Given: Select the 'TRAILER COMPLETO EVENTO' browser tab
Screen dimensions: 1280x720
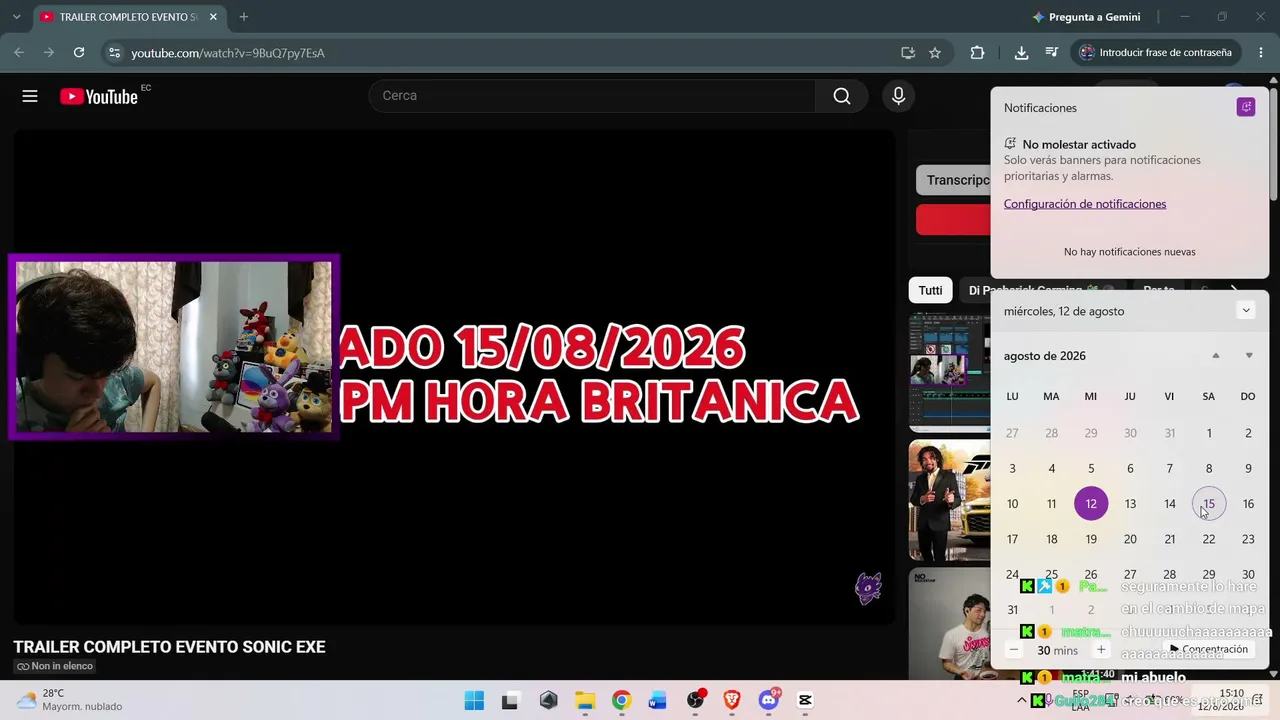Looking at the screenshot, I should pos(128,17).
